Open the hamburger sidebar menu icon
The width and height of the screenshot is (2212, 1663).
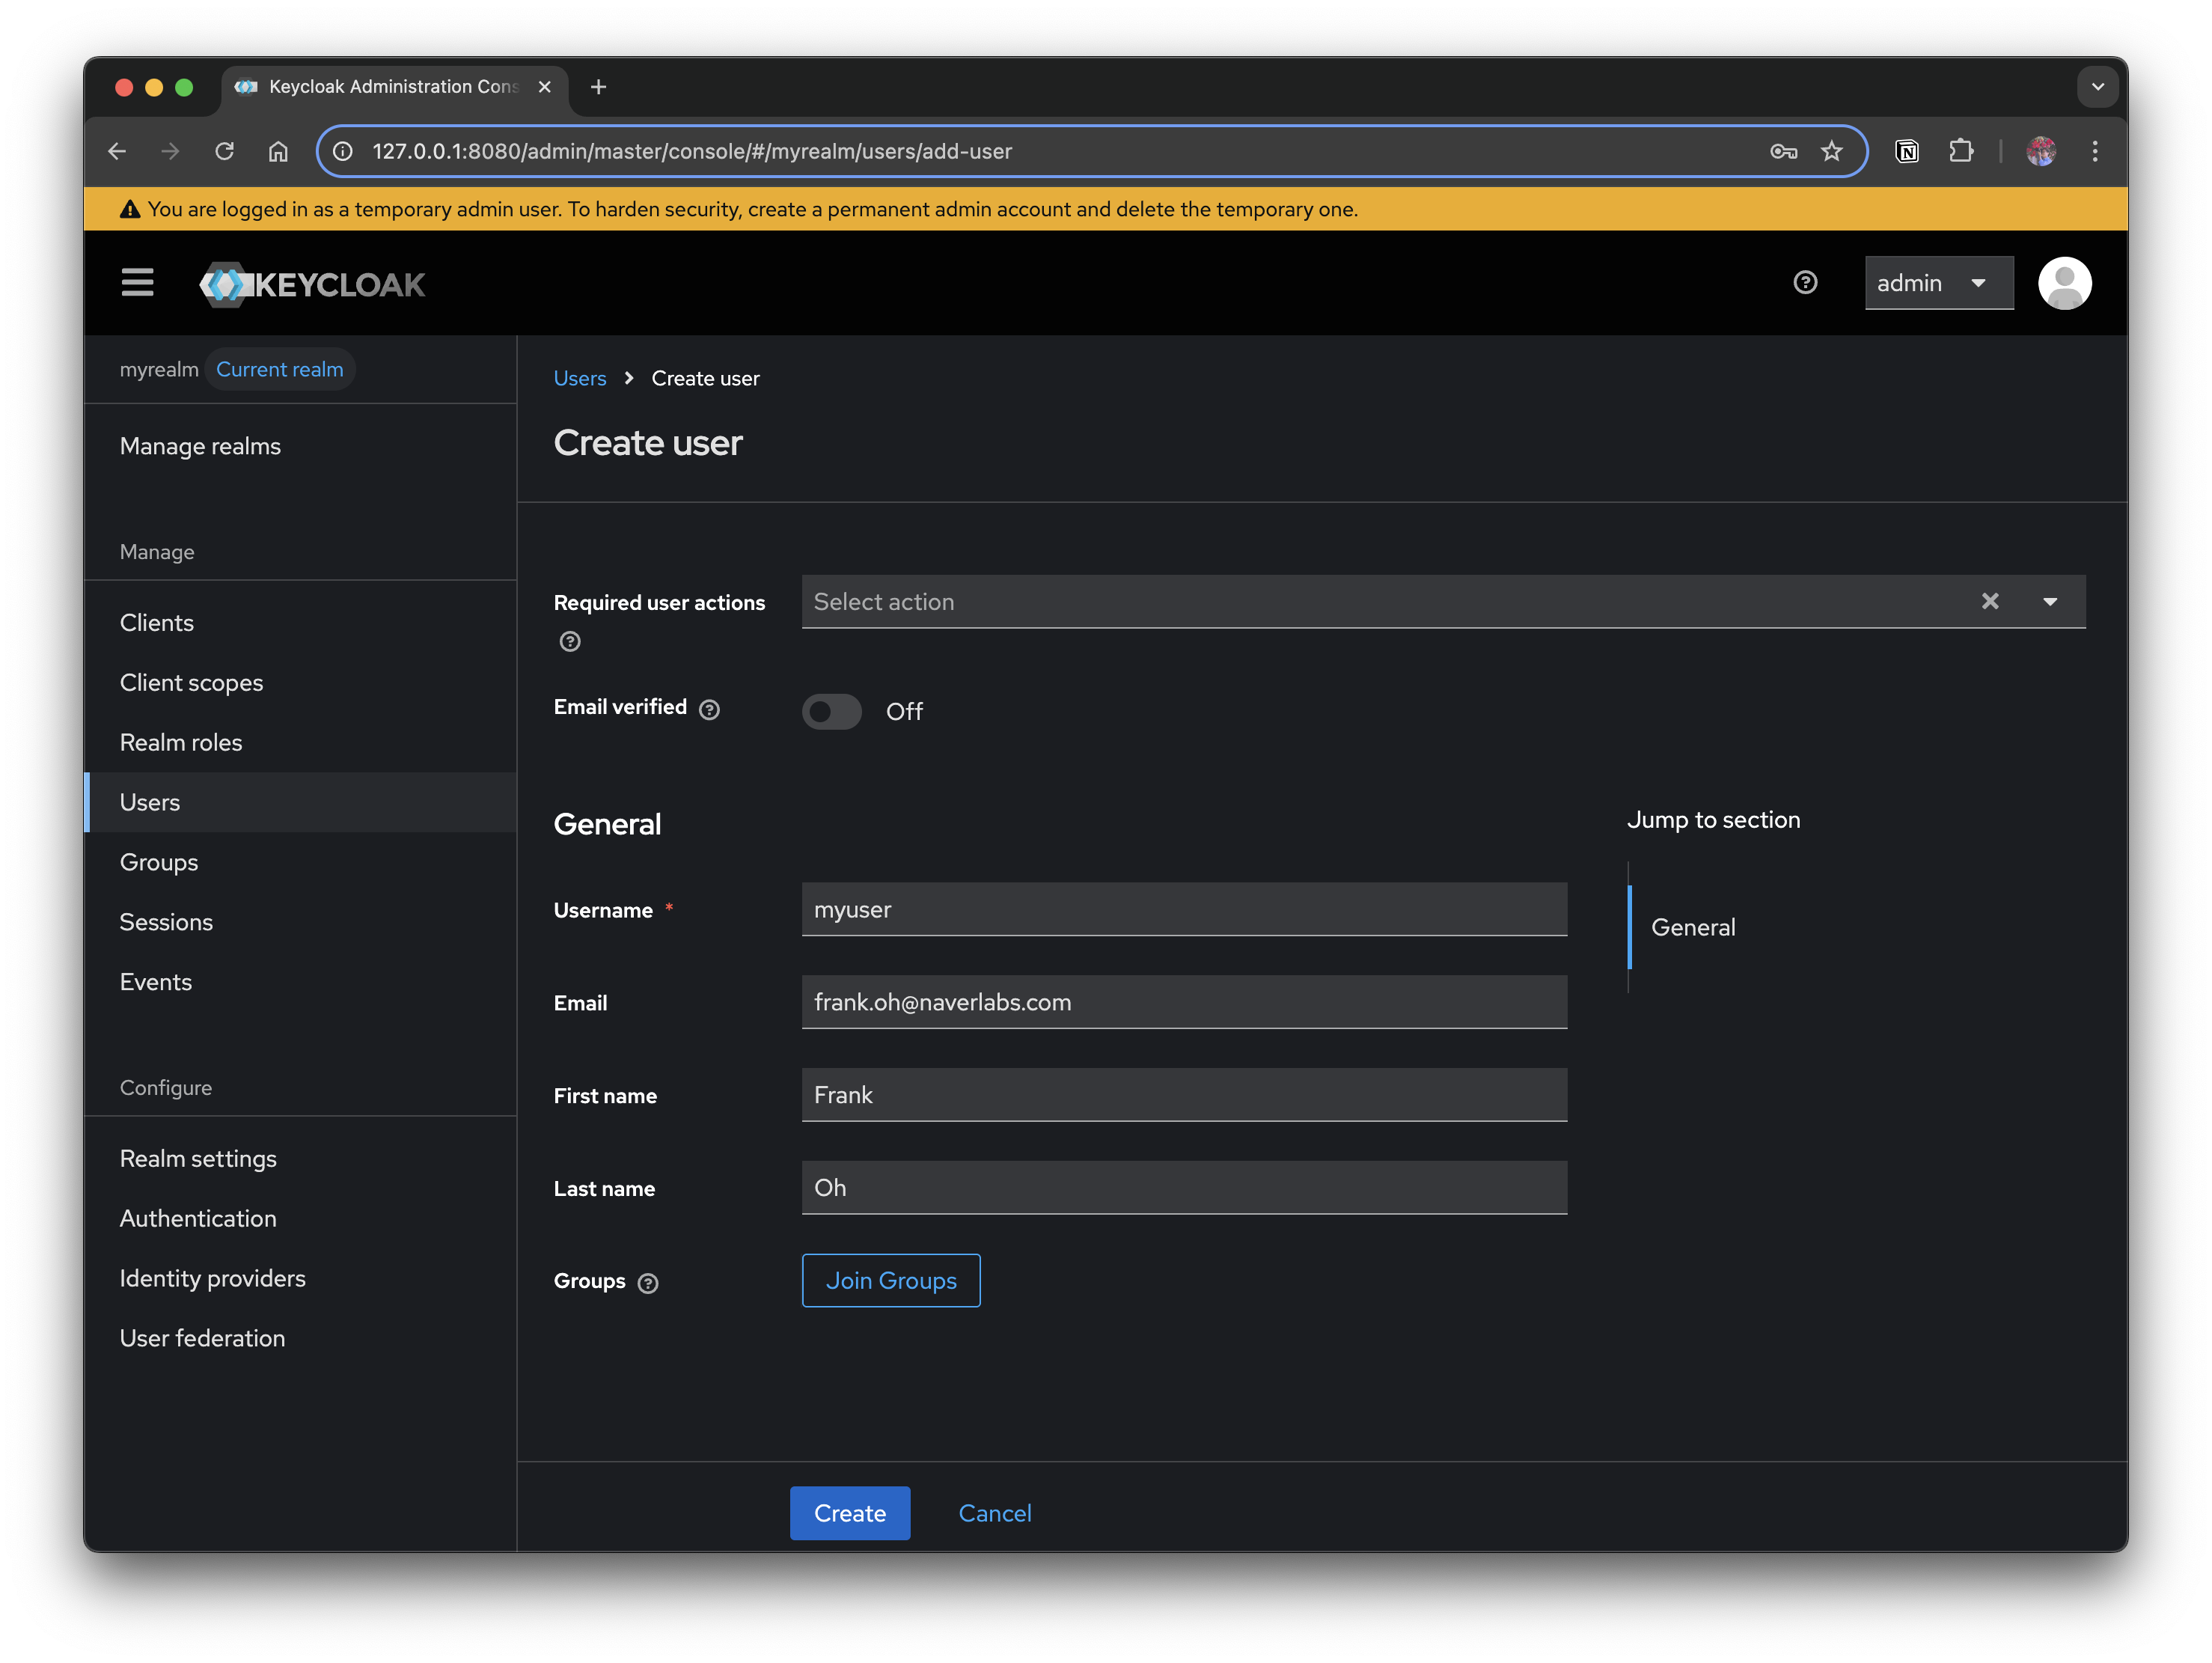click(x=137, y=283)
